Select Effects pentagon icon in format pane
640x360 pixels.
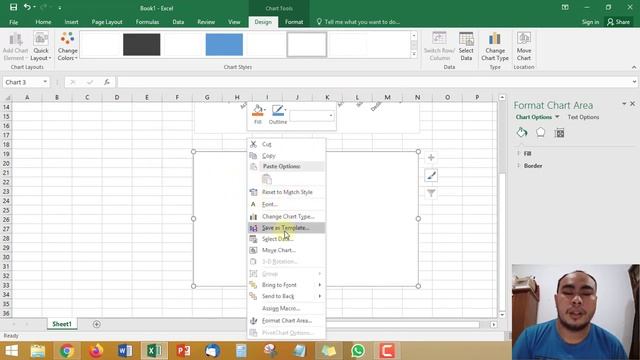click(x=540, y=133)
